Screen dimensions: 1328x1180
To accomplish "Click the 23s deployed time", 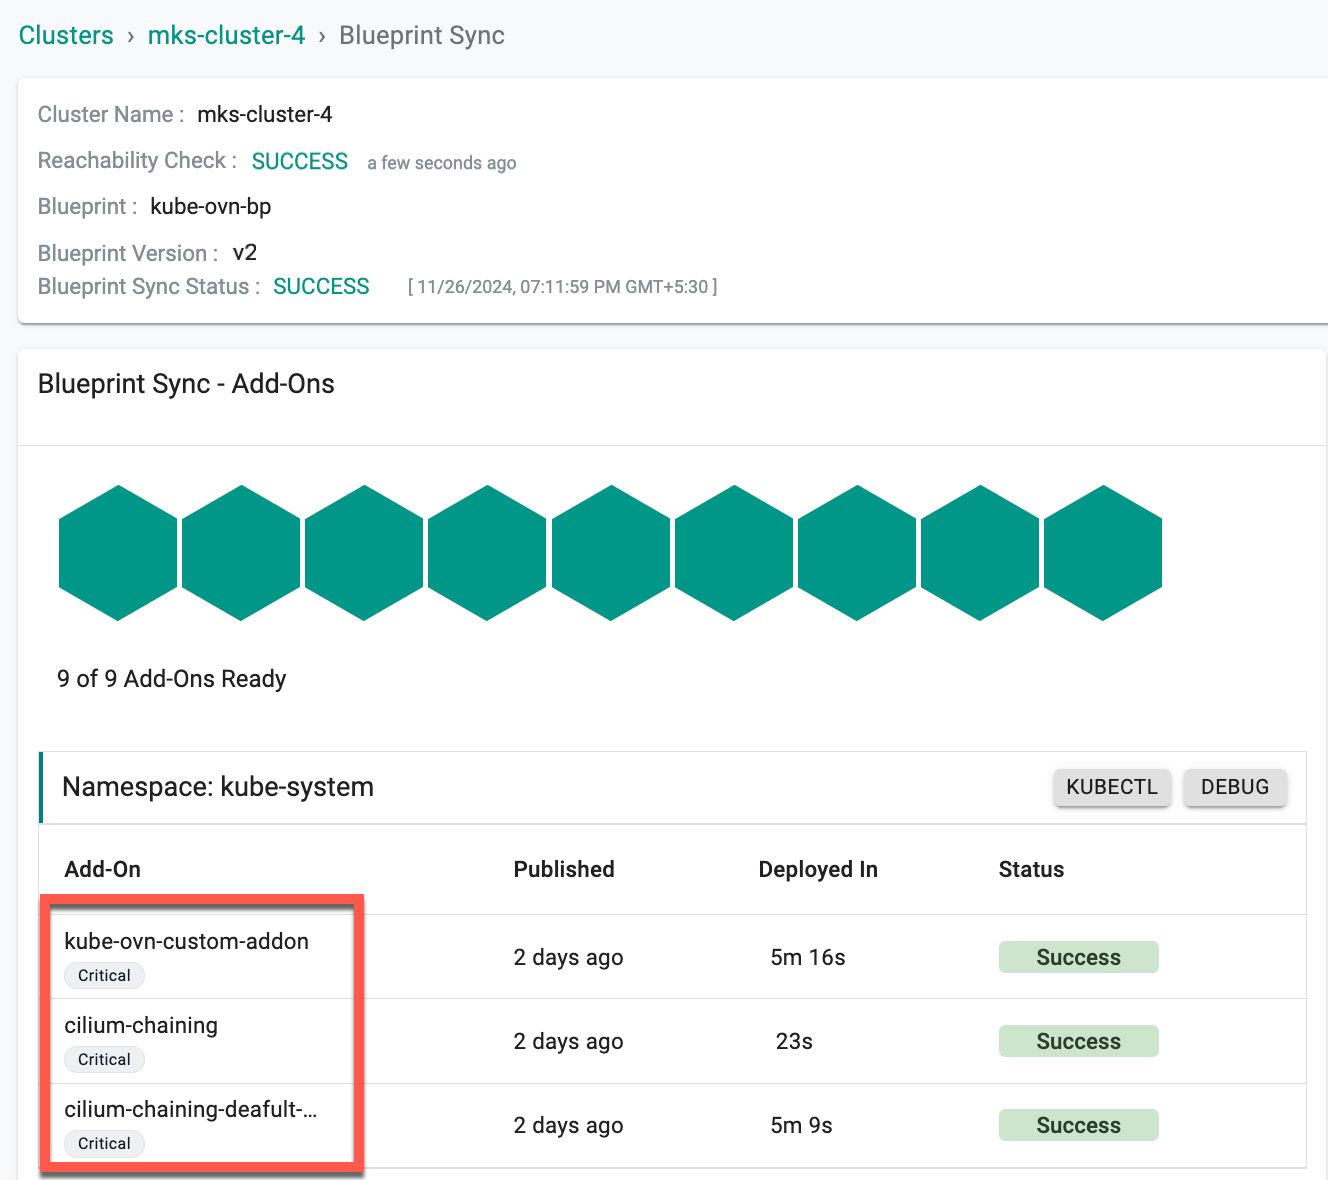I will click(x=794, y=1041).
